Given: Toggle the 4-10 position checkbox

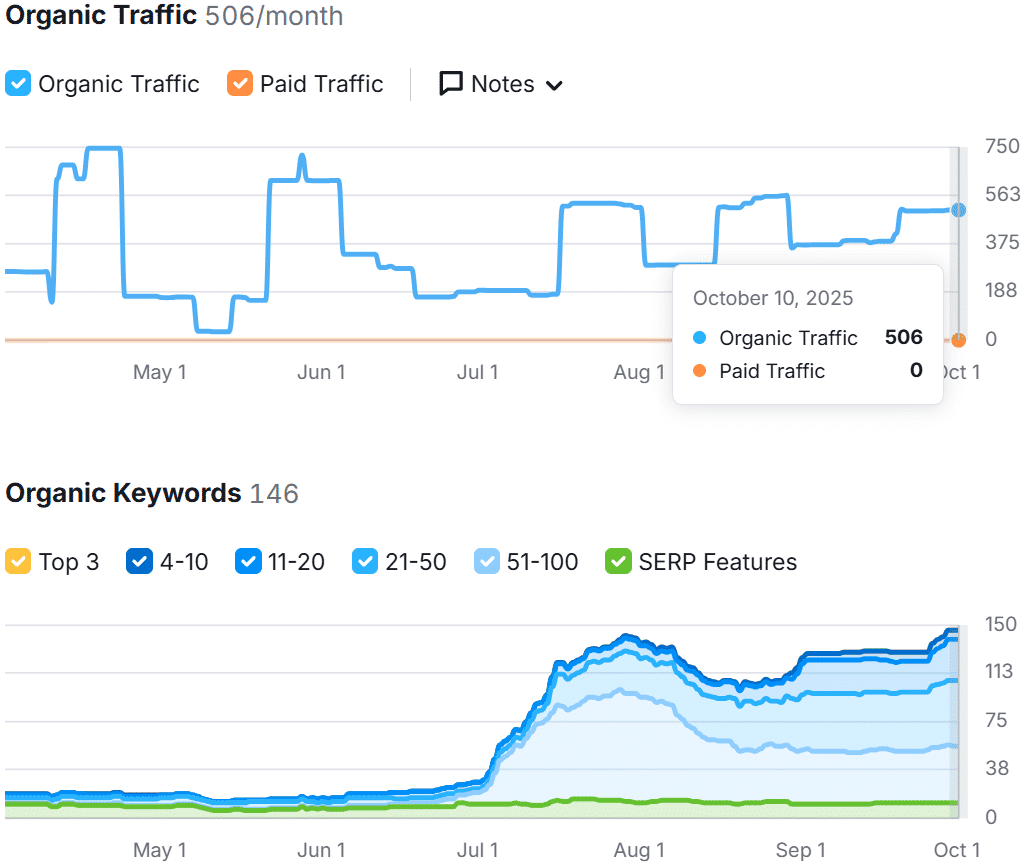Looking at the screenshot, I should pos(139,562).
